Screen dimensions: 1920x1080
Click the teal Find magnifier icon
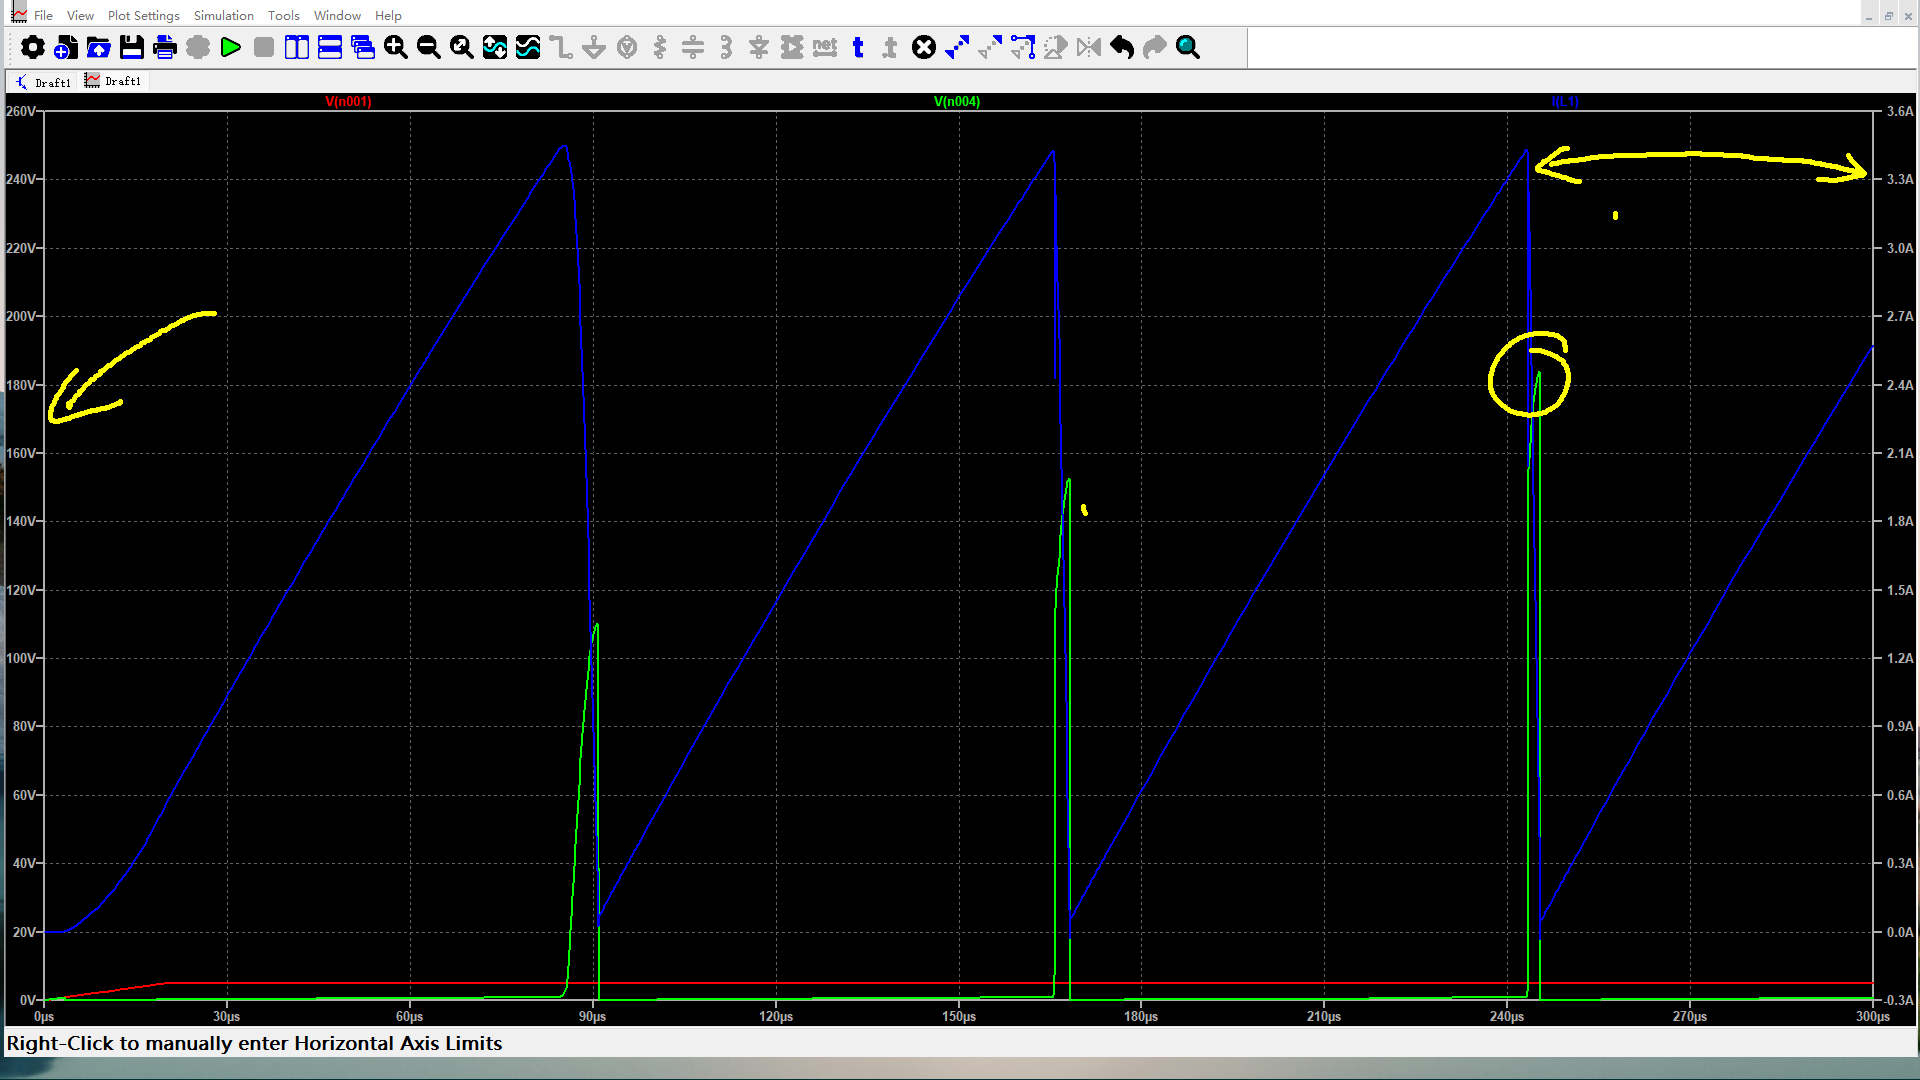[1188, 47]
